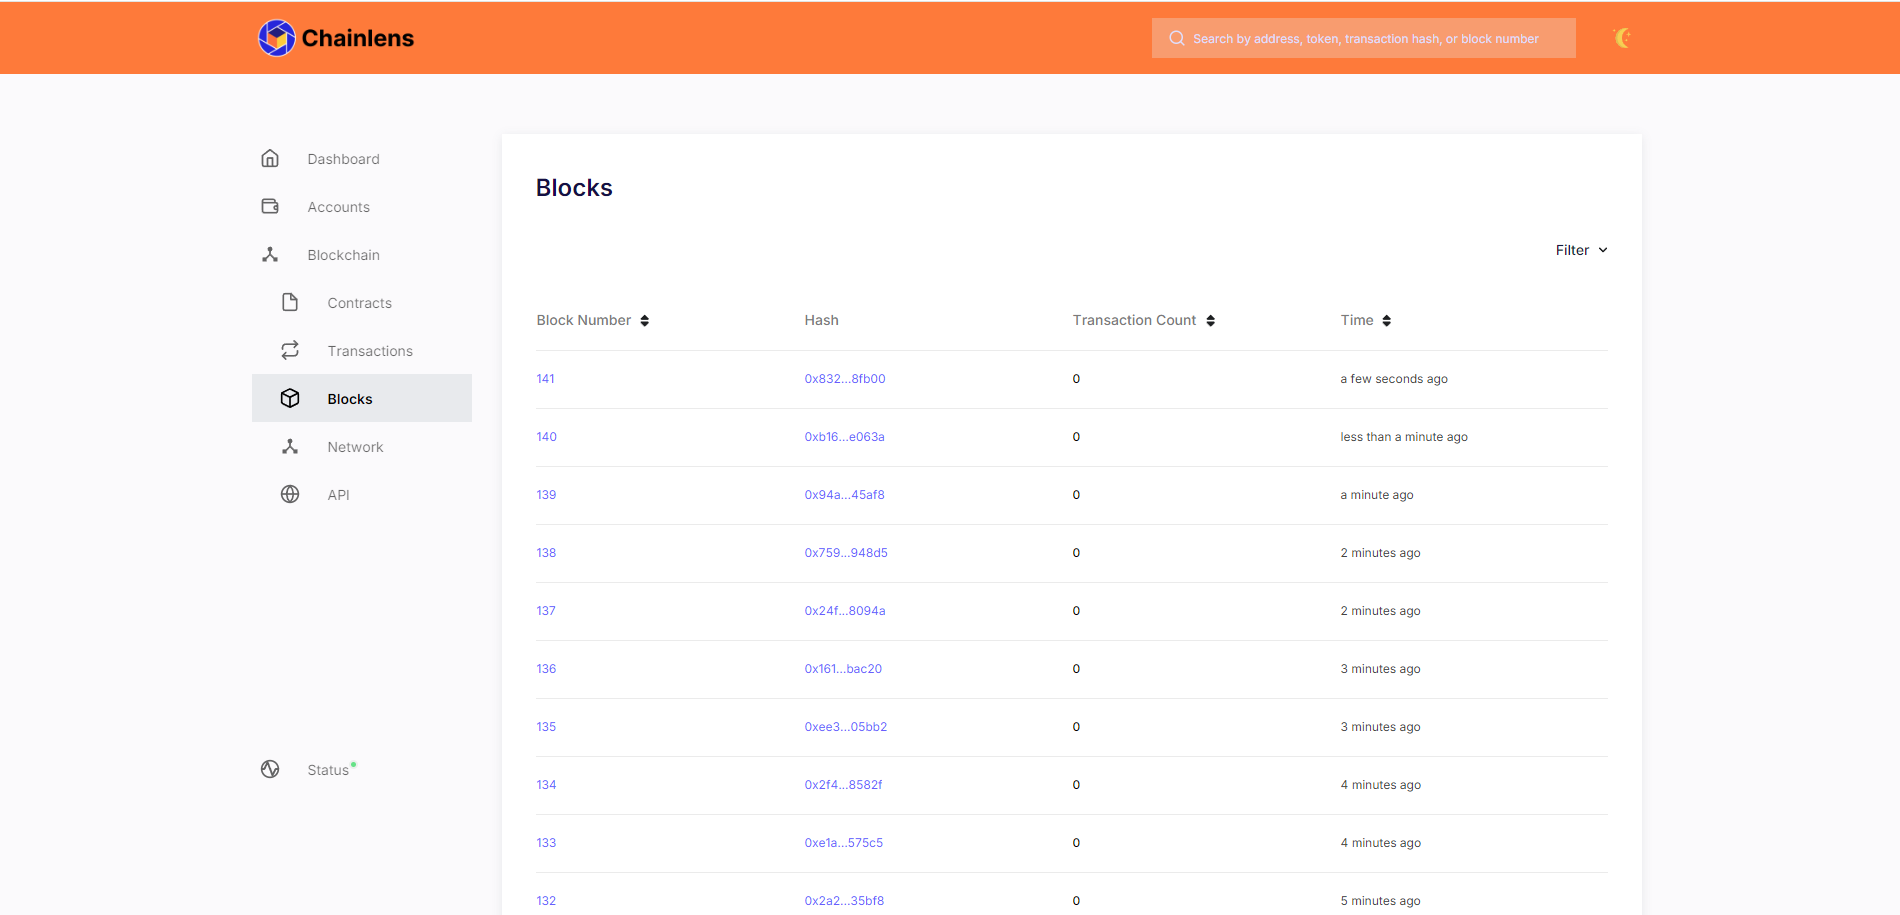1900x915 pixels.
Task: Click the Chainlens brand name
Action: (x=358, y=38)
